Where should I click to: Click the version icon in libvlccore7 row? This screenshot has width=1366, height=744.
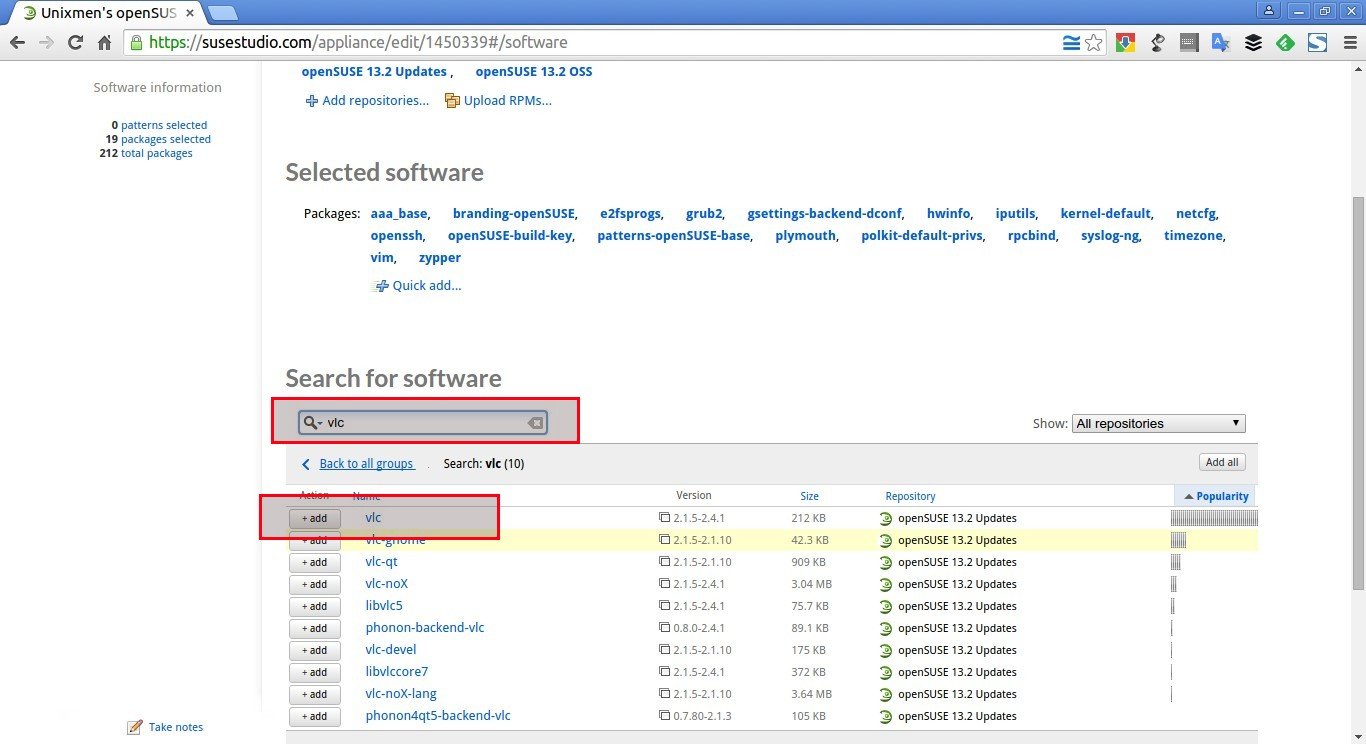click(x=664, y=672)
